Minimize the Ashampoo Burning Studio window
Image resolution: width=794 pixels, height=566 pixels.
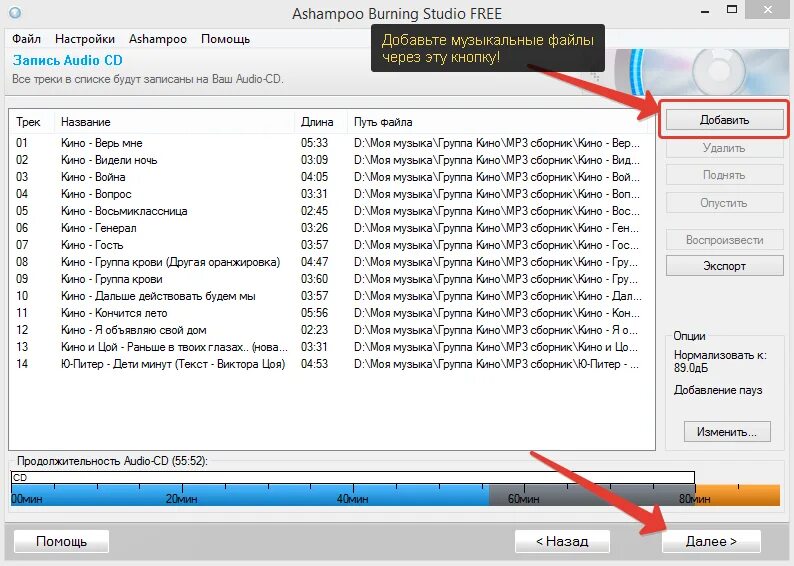705,11
